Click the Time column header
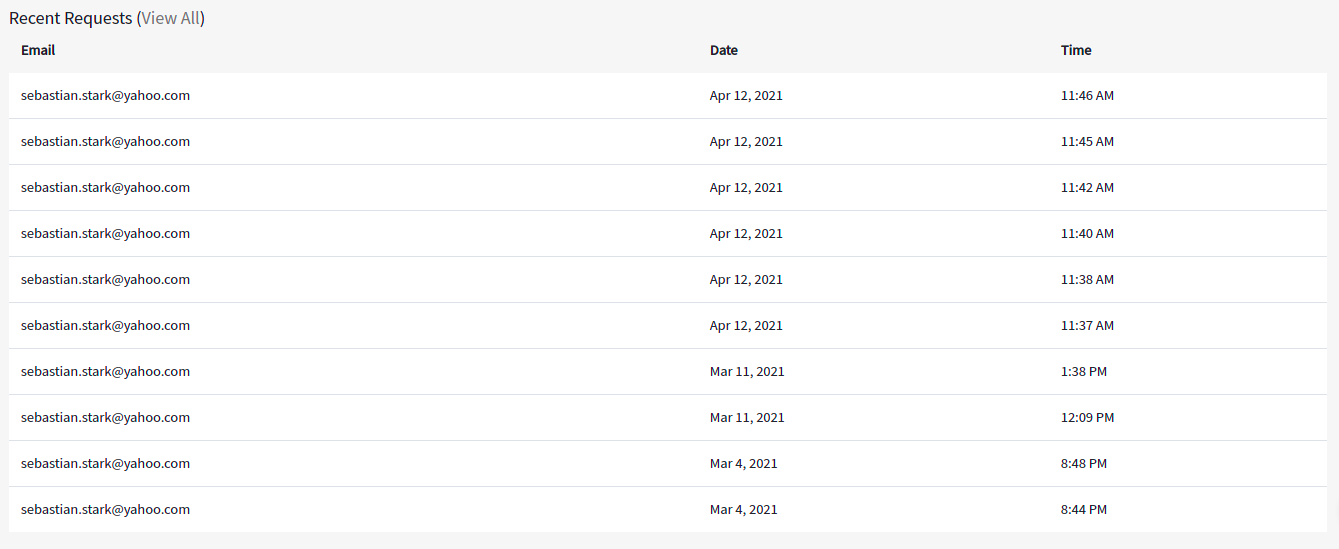The width and height of the screenshot is (1339, 549). pyautogui.click(x=1076, y=50)
